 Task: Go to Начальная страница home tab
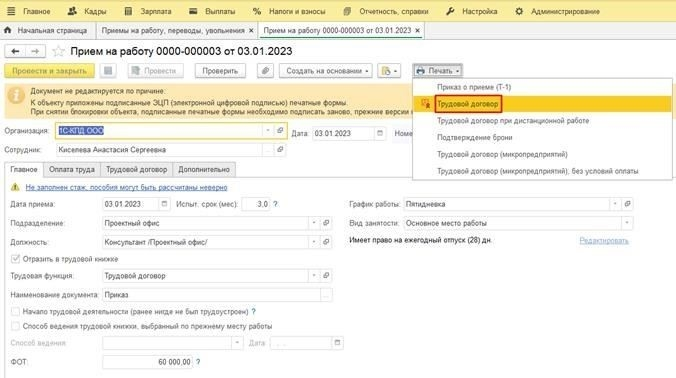coord(46,31)
